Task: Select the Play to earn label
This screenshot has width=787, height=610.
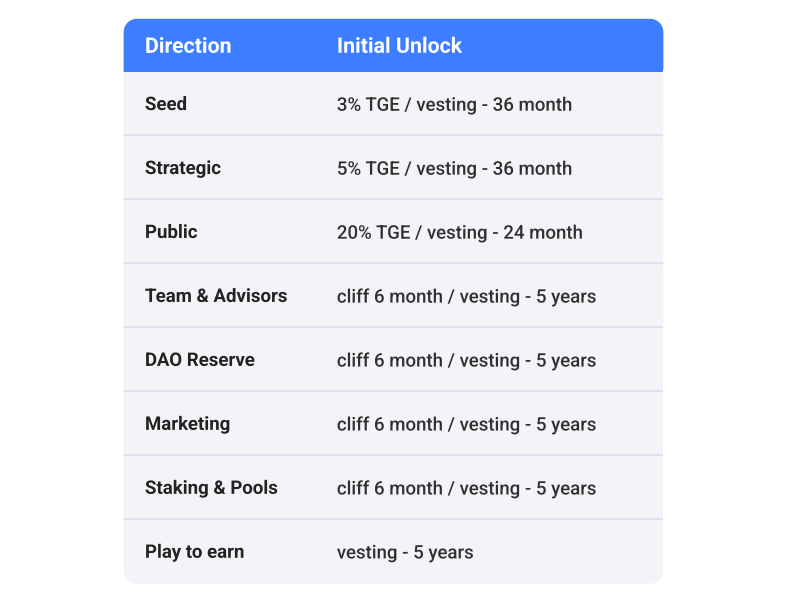Action: (x=195, y=552)
